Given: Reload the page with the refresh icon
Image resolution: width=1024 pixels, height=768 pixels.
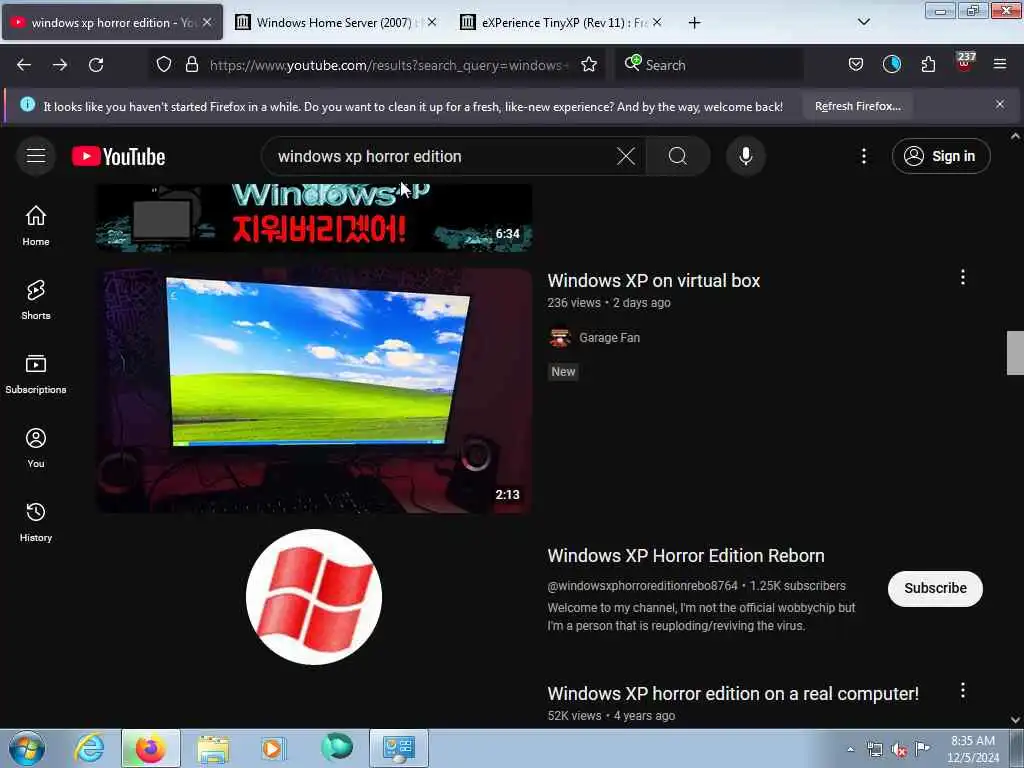Looking at the screenshot, I should (96, 65).
